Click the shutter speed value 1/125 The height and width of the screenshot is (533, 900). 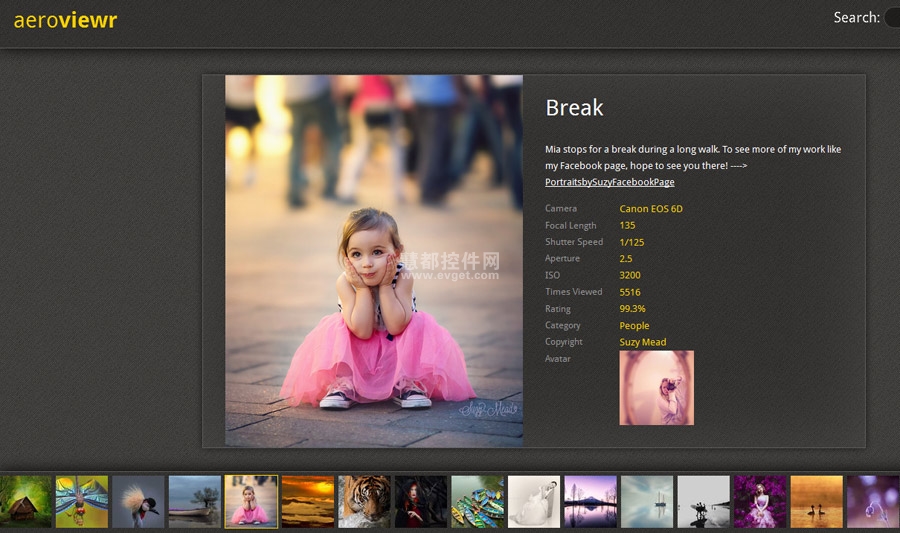pyautogui.click(x=631, y=242)
